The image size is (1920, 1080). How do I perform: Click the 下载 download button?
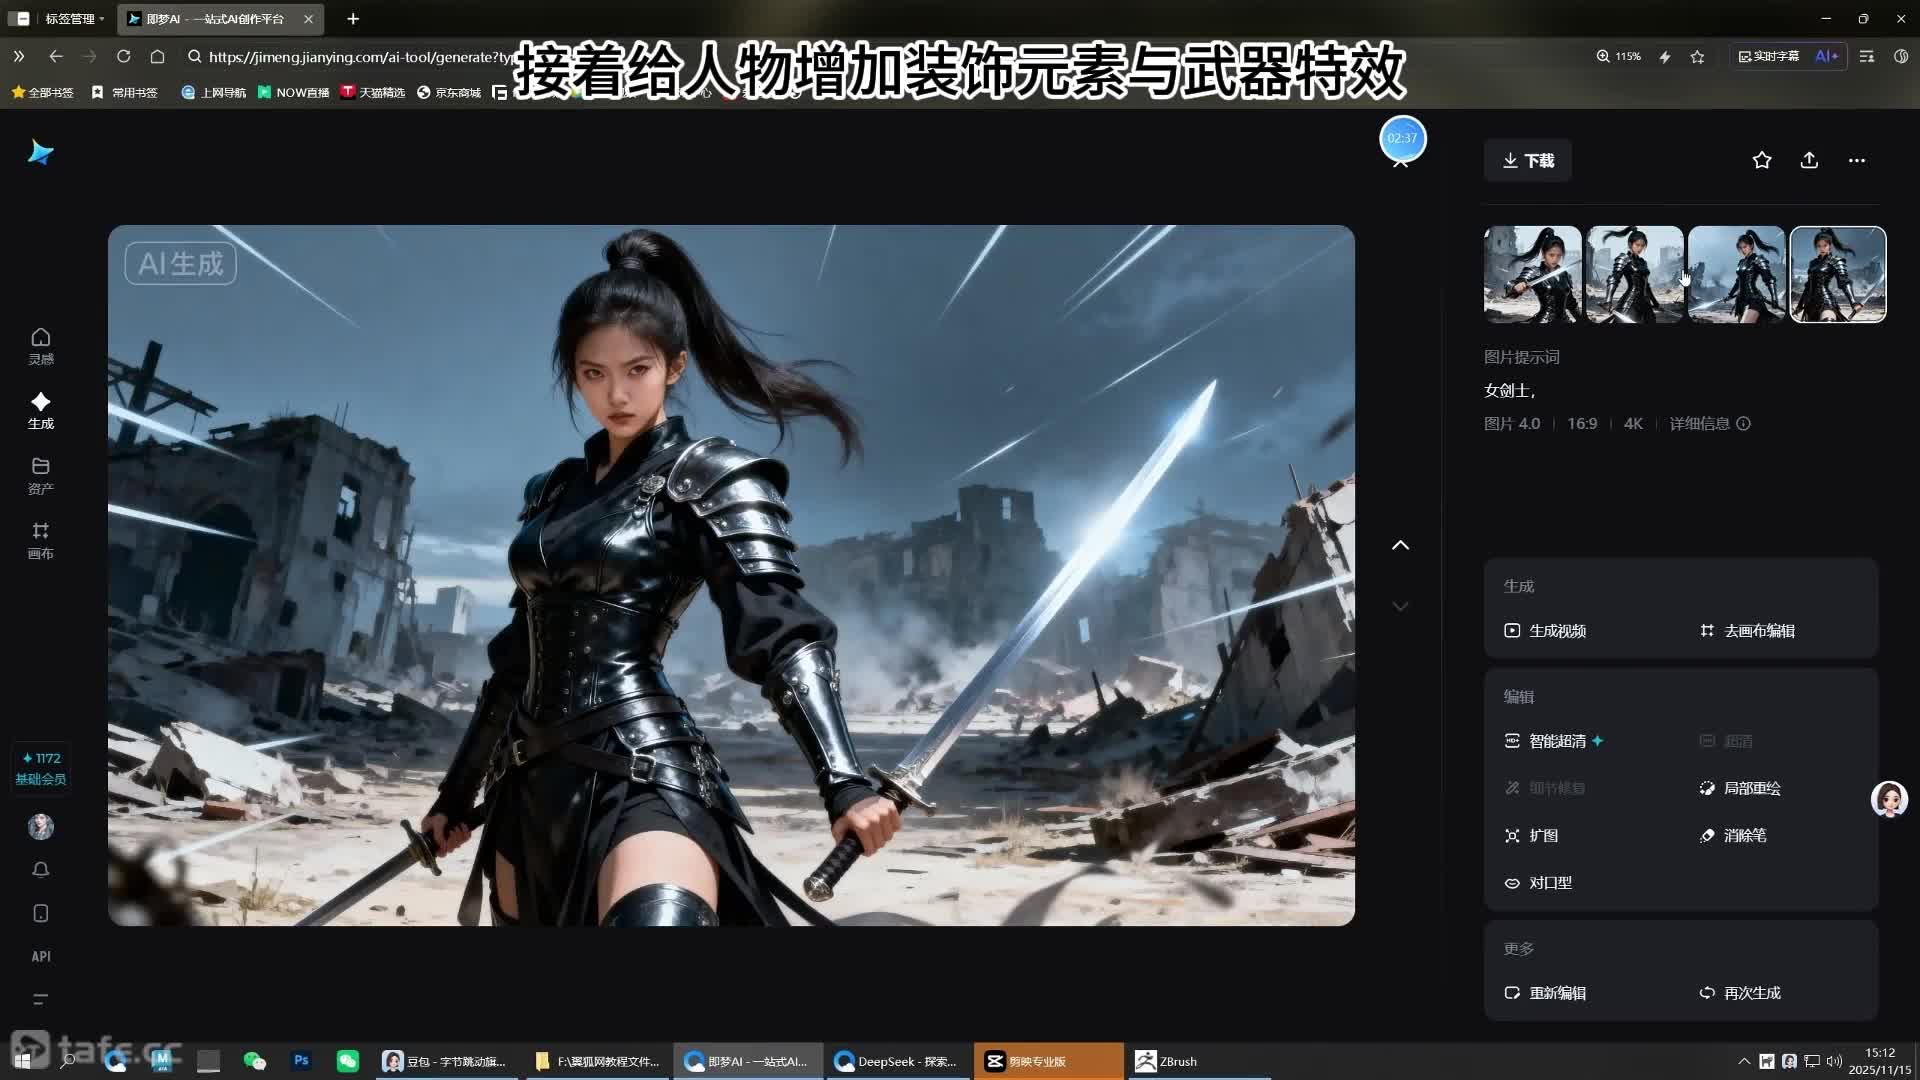(x=1527, y=160)
